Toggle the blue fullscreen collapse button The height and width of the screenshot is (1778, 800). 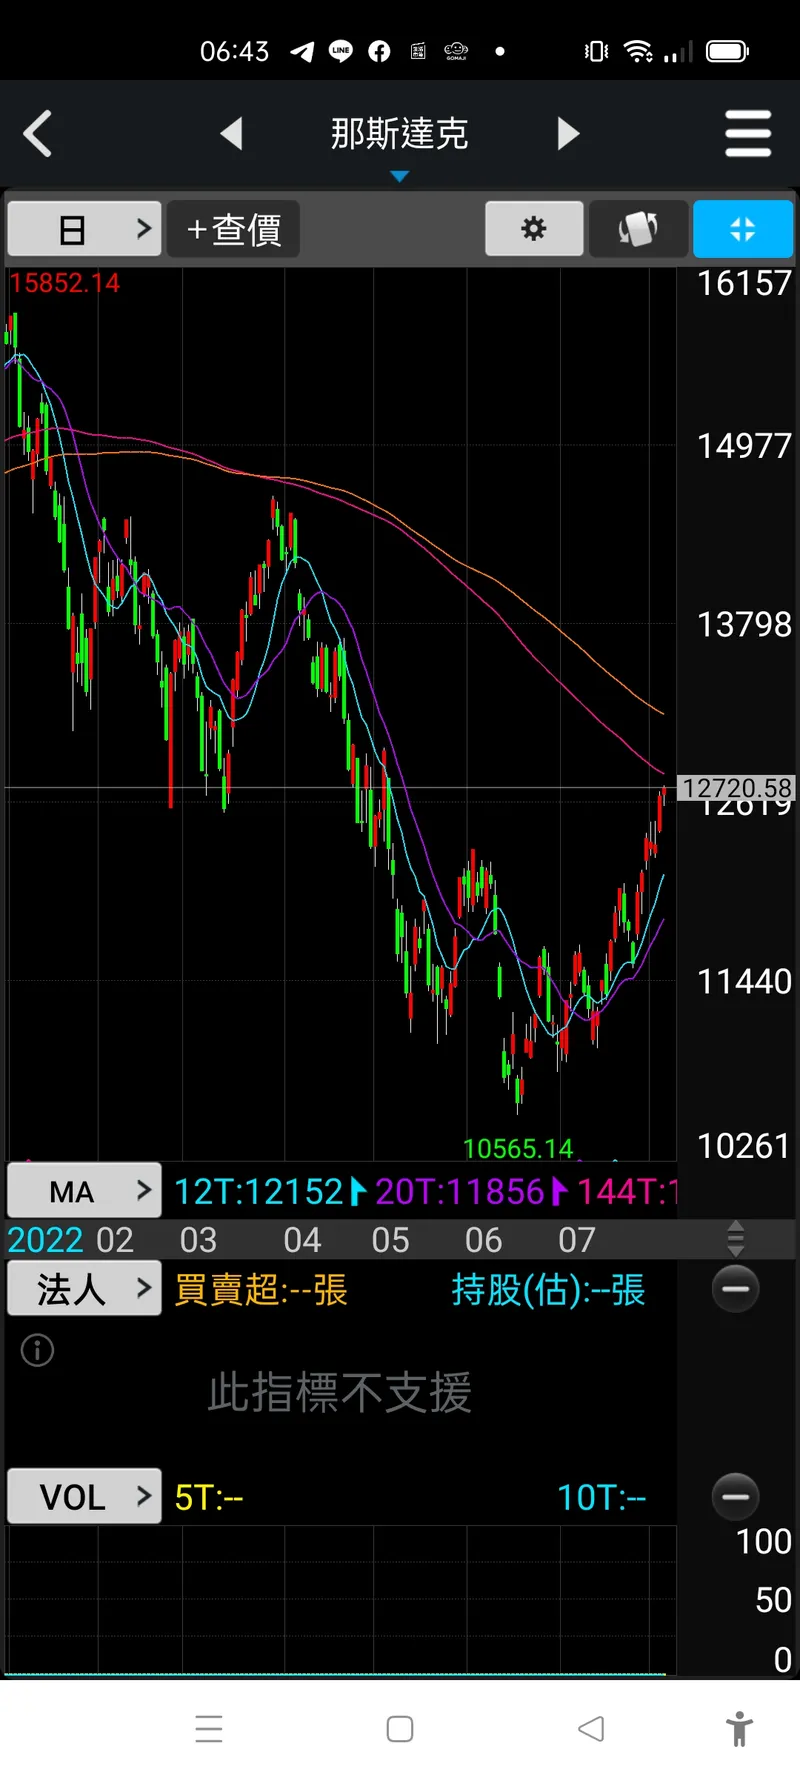[x=743, y=228]
